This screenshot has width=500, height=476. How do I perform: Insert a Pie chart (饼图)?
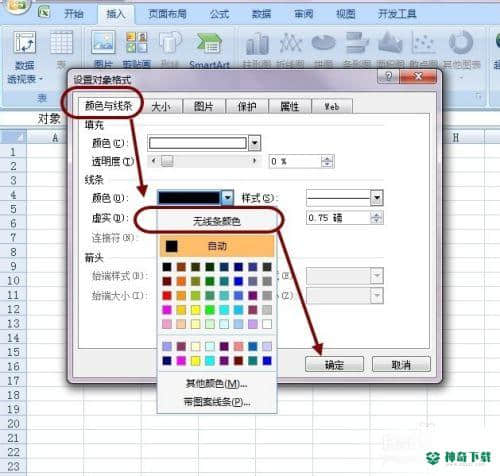(323, 43)
